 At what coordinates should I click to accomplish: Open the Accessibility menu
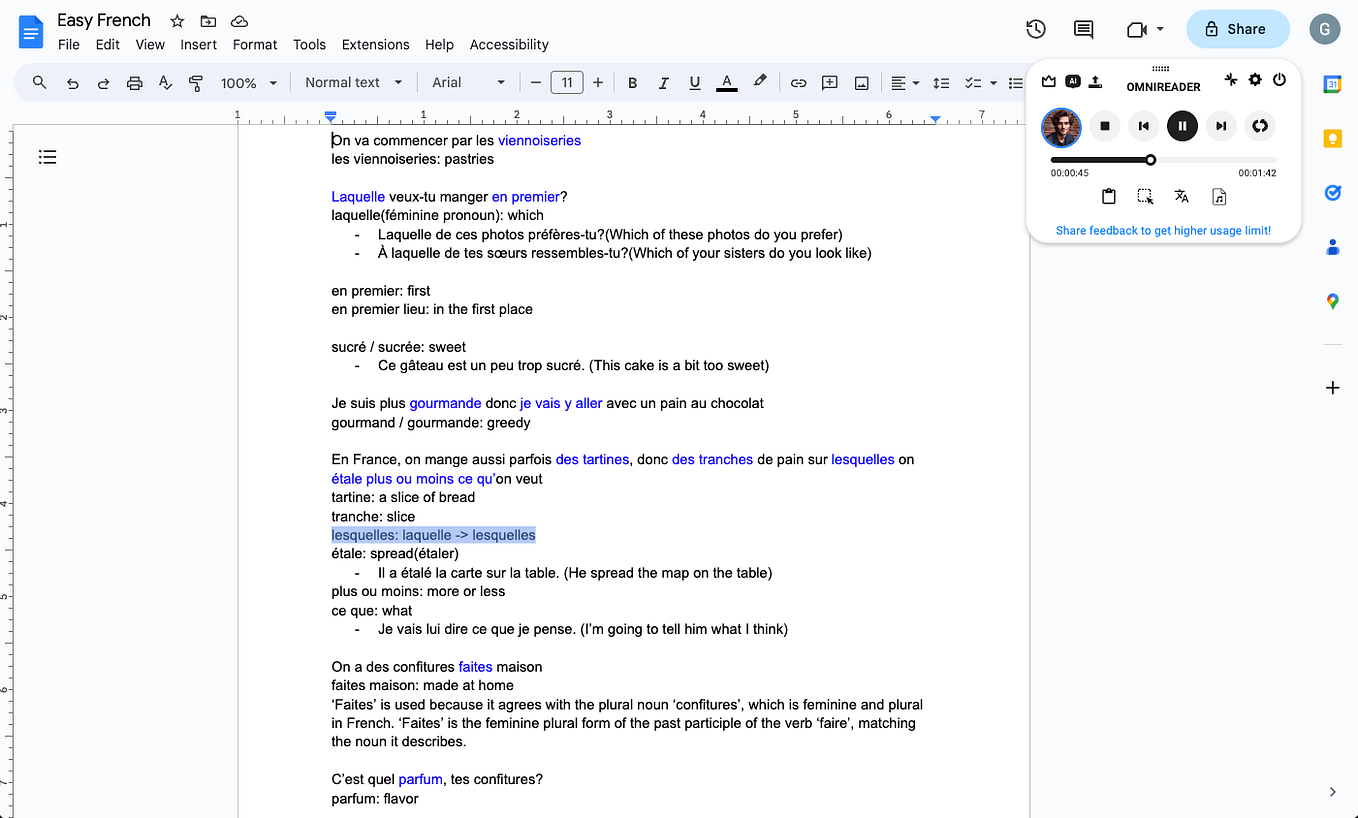coord(509,44)
